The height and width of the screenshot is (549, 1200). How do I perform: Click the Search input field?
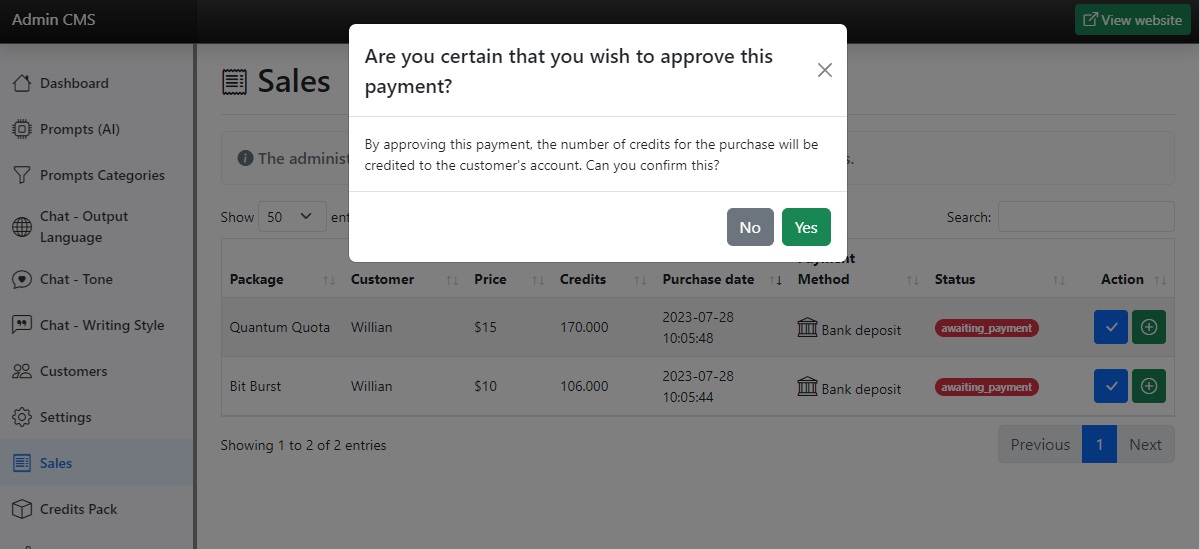click(x=1085, y=217)
